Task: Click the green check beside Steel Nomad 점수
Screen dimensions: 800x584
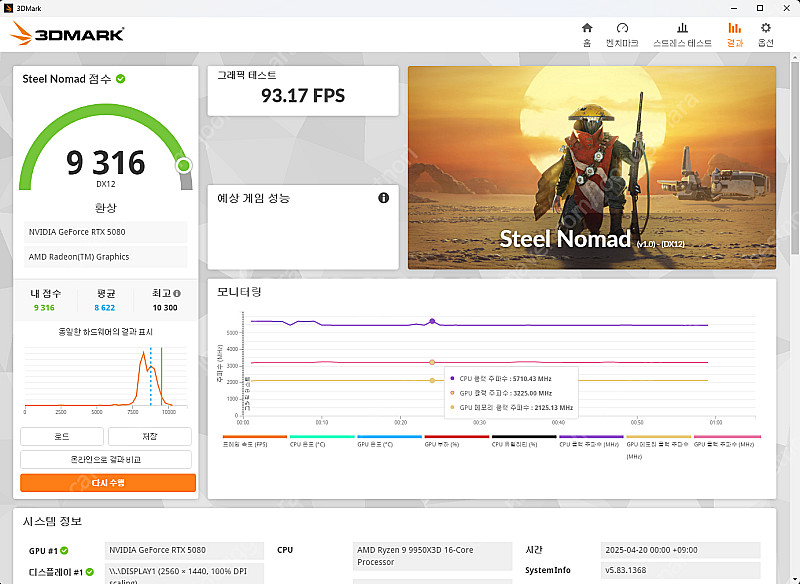Action: point(120,79)
